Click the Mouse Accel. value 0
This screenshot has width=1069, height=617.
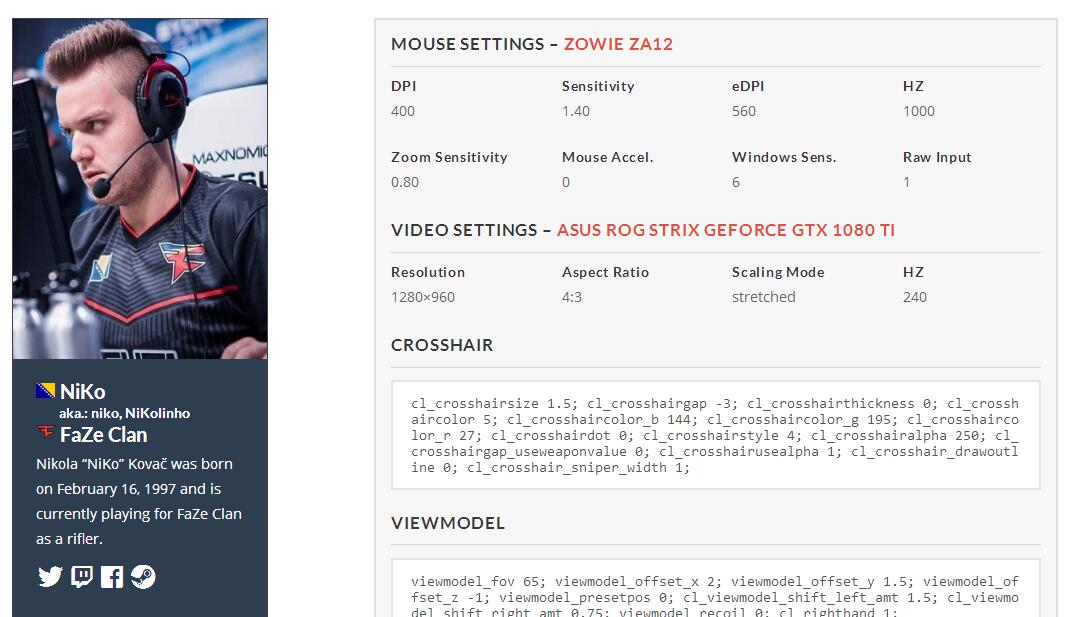566,182
